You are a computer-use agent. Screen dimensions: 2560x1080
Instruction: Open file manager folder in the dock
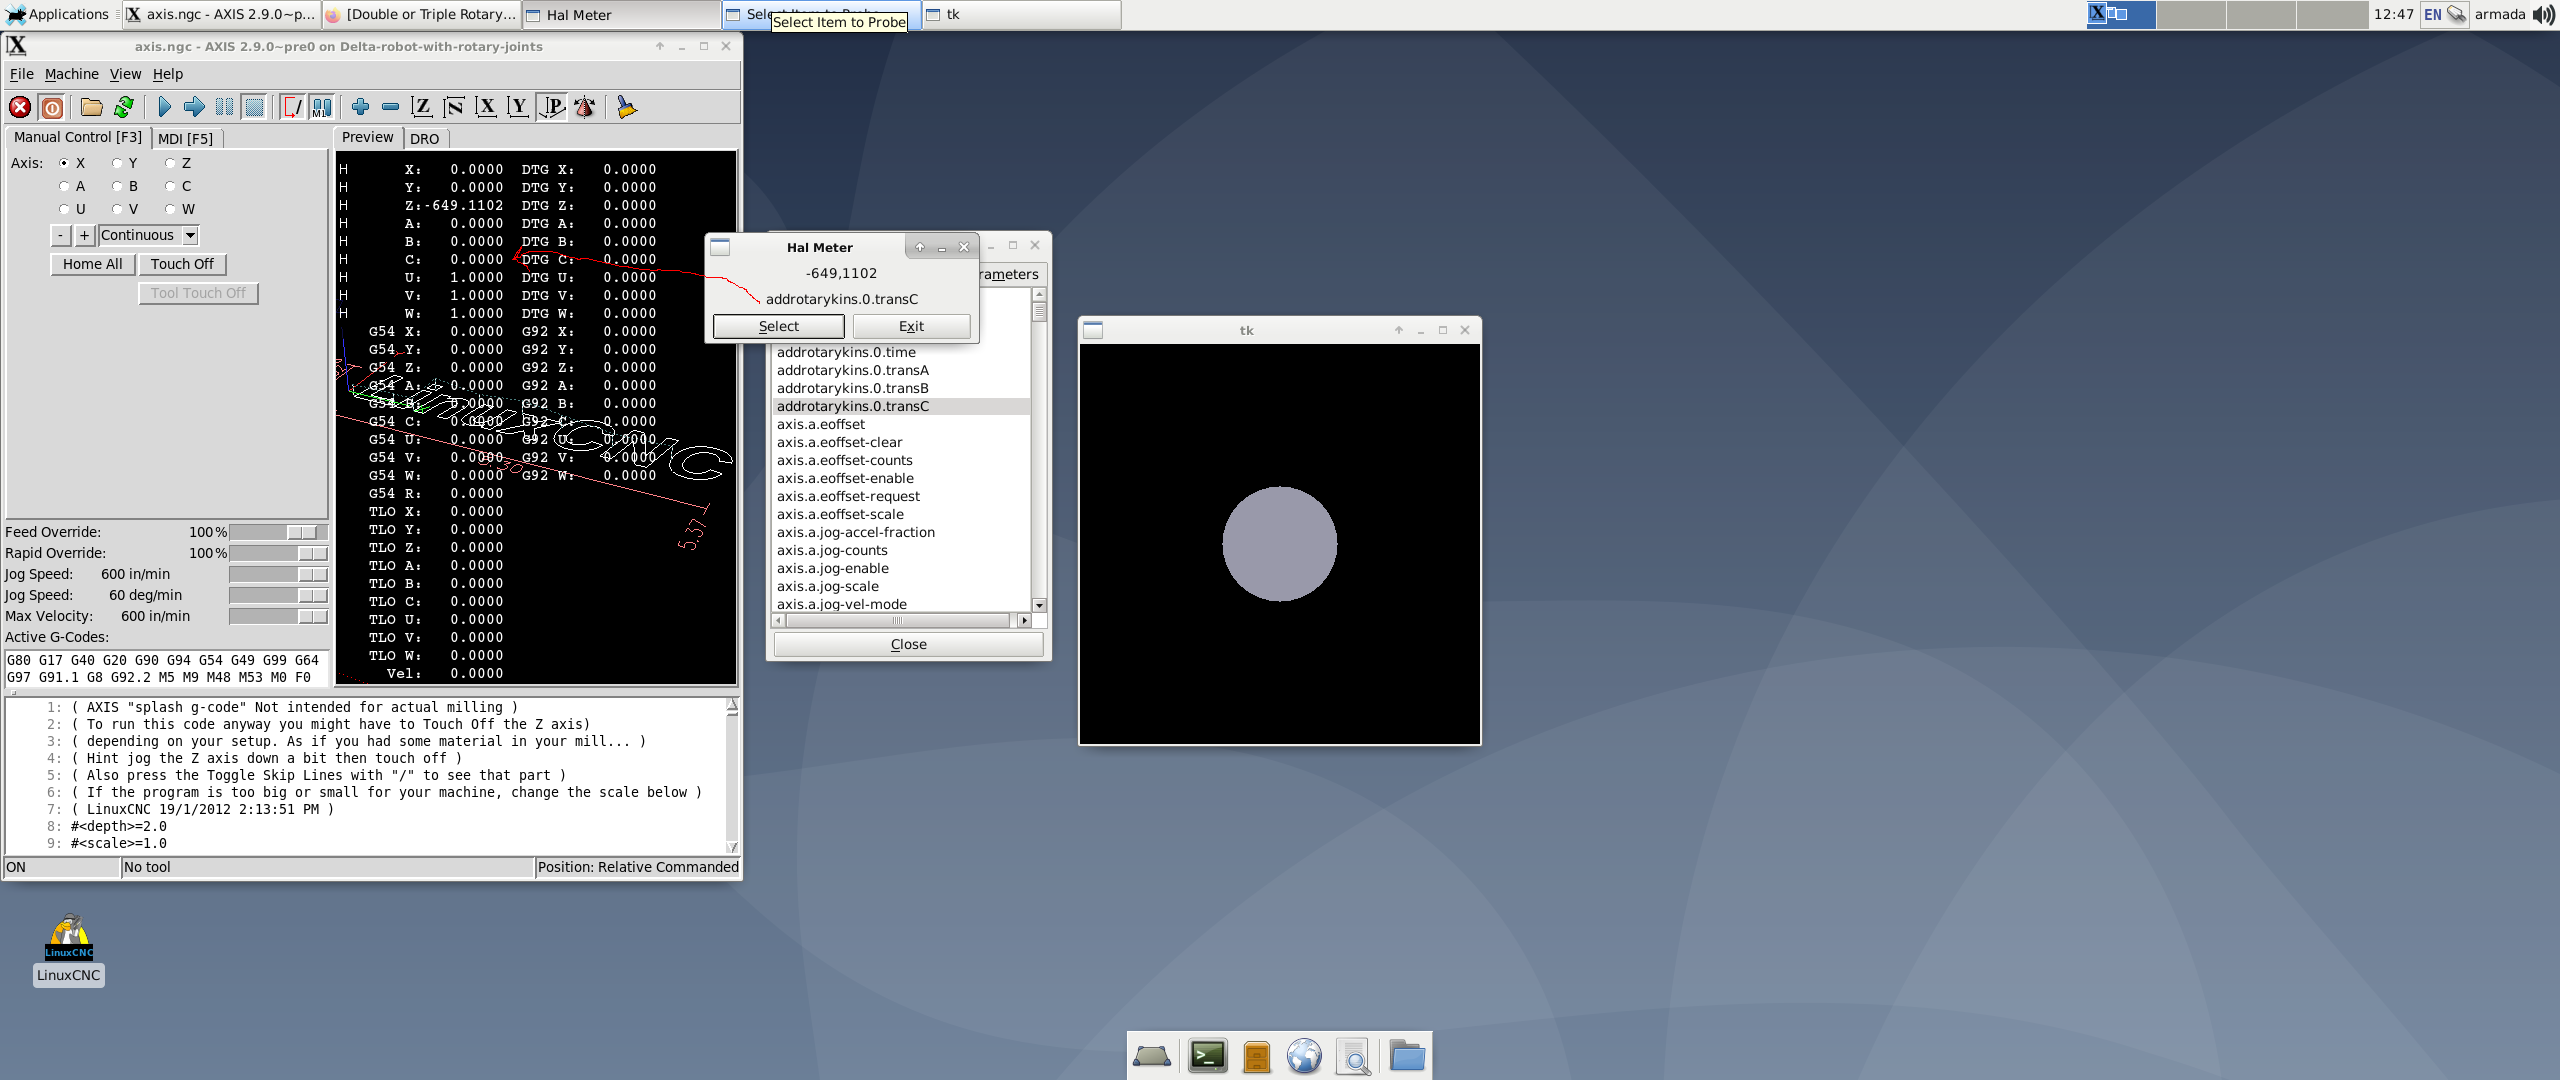tap(1407, 1056)
